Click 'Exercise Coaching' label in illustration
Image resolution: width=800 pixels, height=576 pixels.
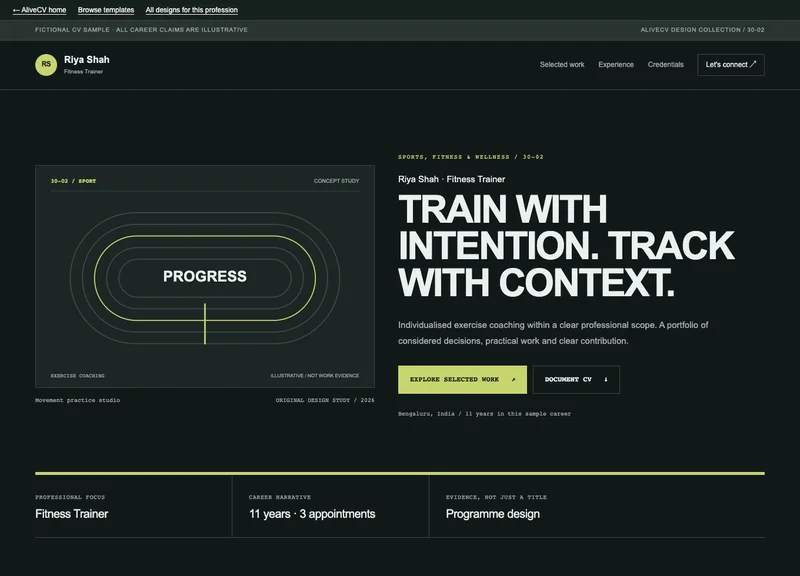click(x=78, y=376)
